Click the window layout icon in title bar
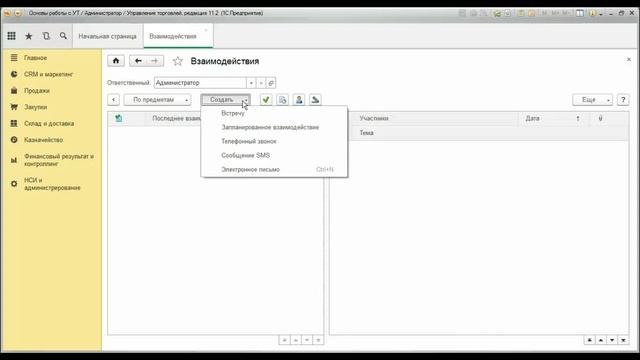 pyautogui.click(x=580, y=13)
